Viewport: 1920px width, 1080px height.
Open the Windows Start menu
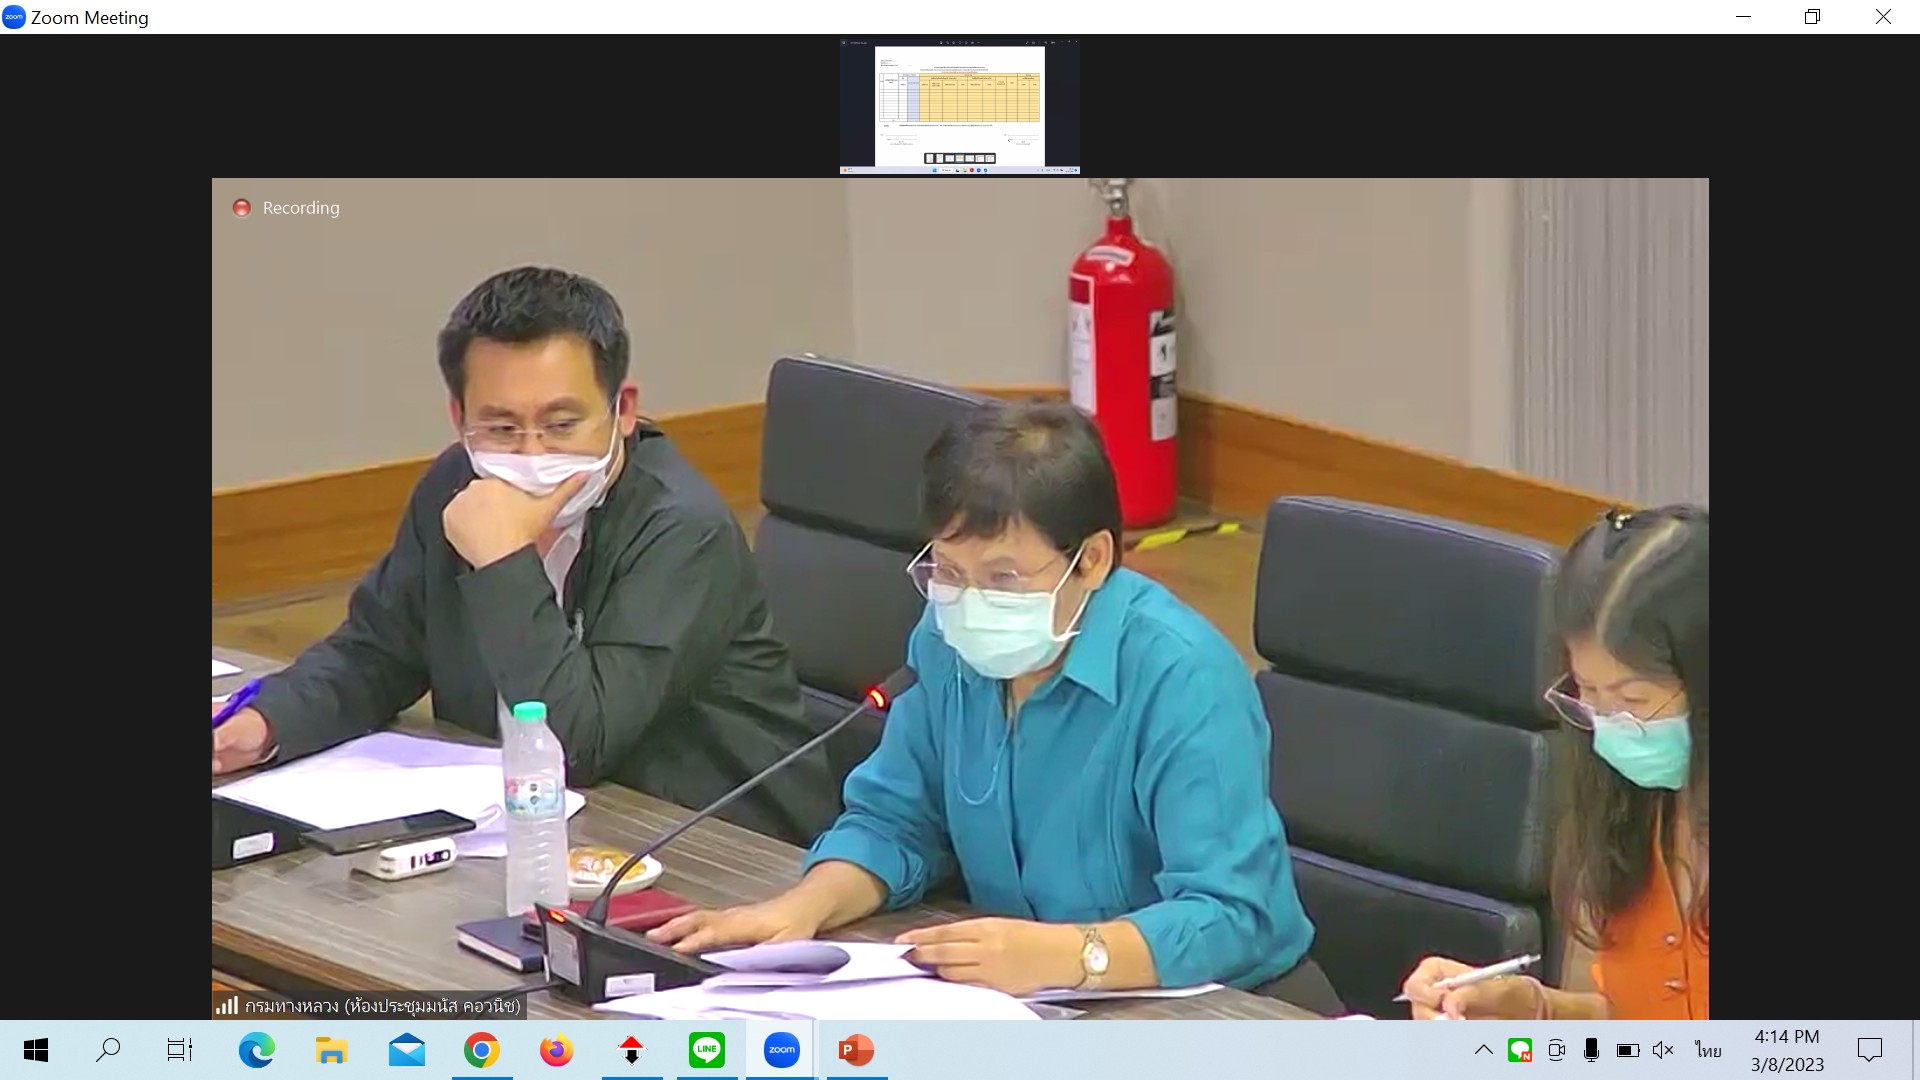point(36,1050)
